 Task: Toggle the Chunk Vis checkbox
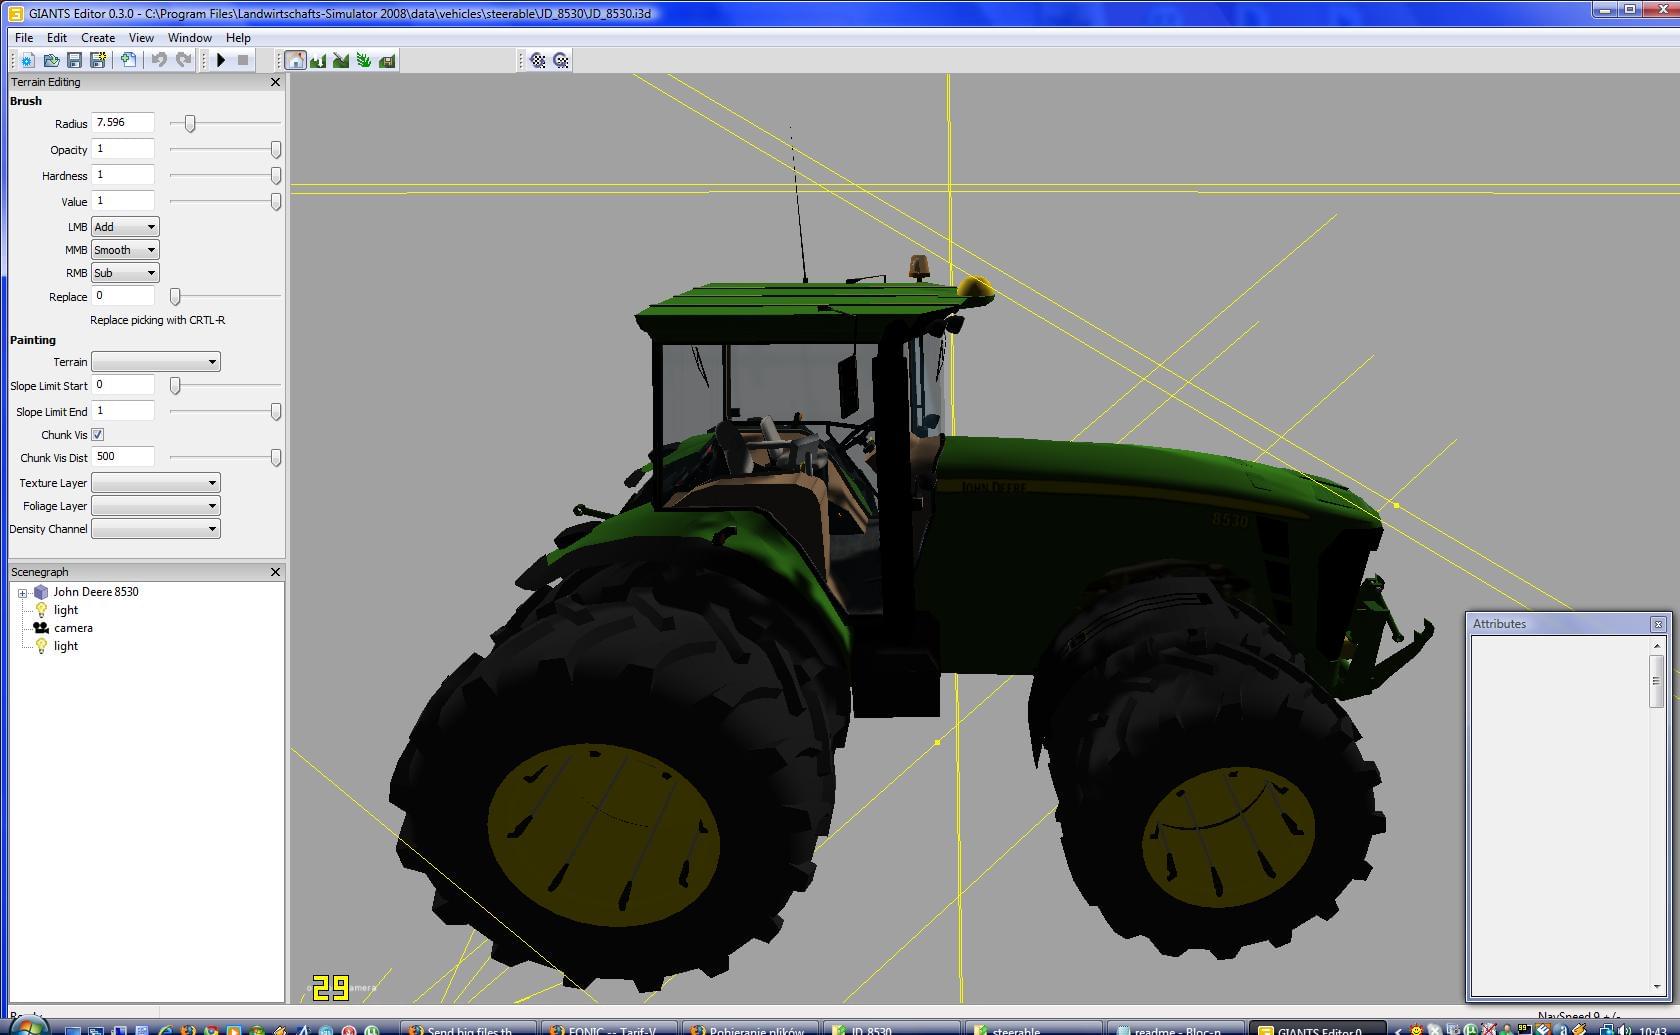click(x=98, y=435)
